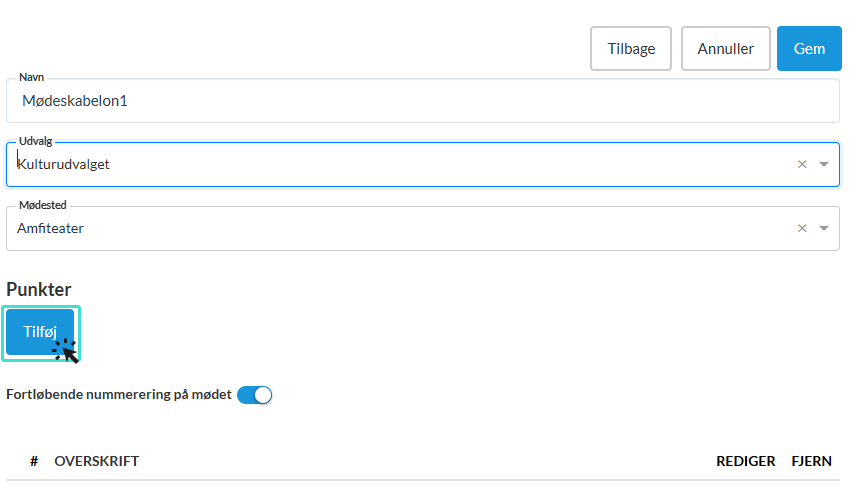Viewport: 863px width, 498px height.
Task: Clear the Amfiteater selection in Mødested
Action: 802,228
